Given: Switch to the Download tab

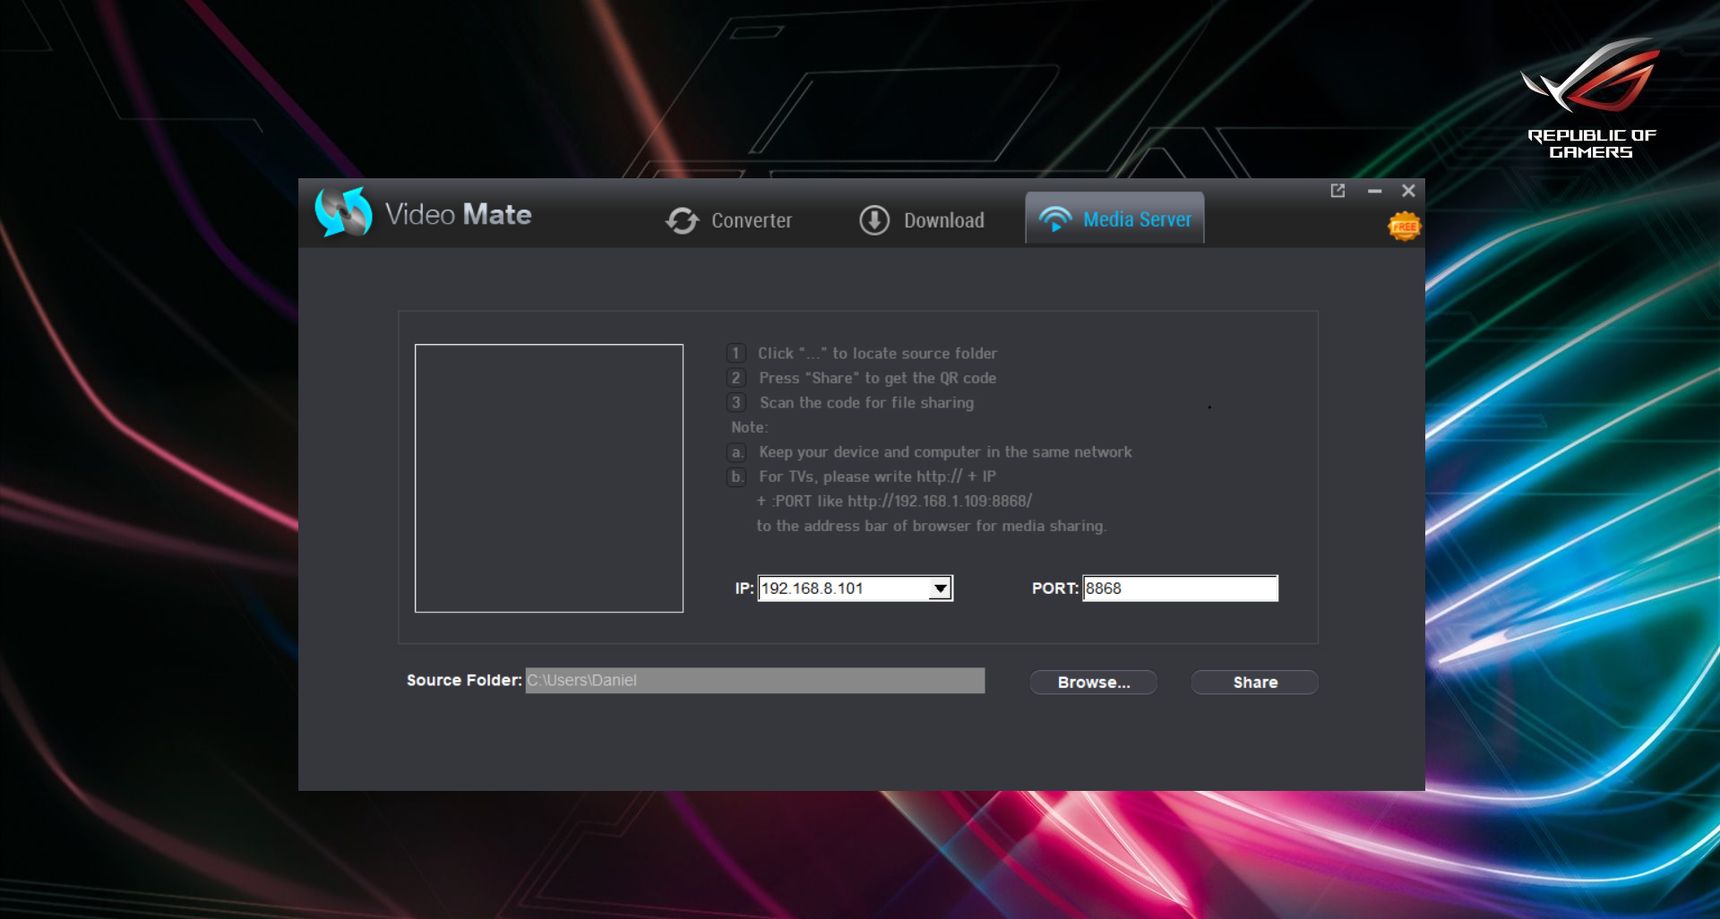Looking at the screenshot, I should [922, 220].
